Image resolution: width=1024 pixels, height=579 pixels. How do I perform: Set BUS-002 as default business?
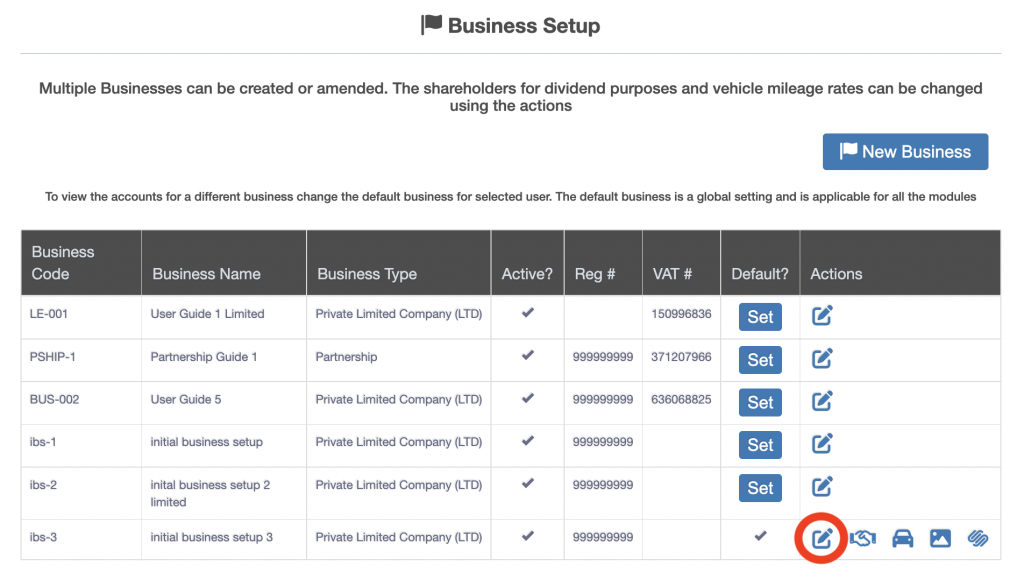[x=760, y=402]
